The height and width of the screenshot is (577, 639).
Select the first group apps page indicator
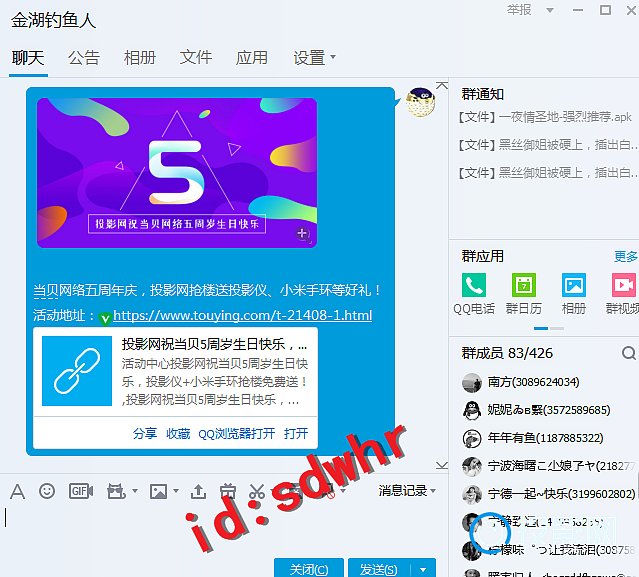[x=541, y=328]
